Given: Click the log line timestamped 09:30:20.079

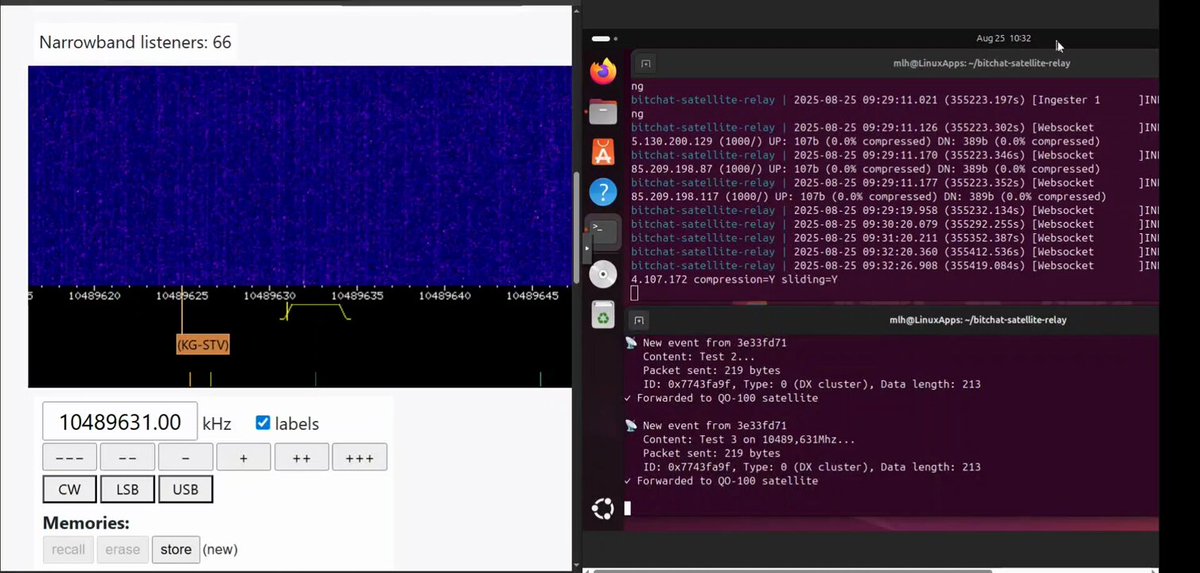Looking at the screenshot, I should click(895, 224).
